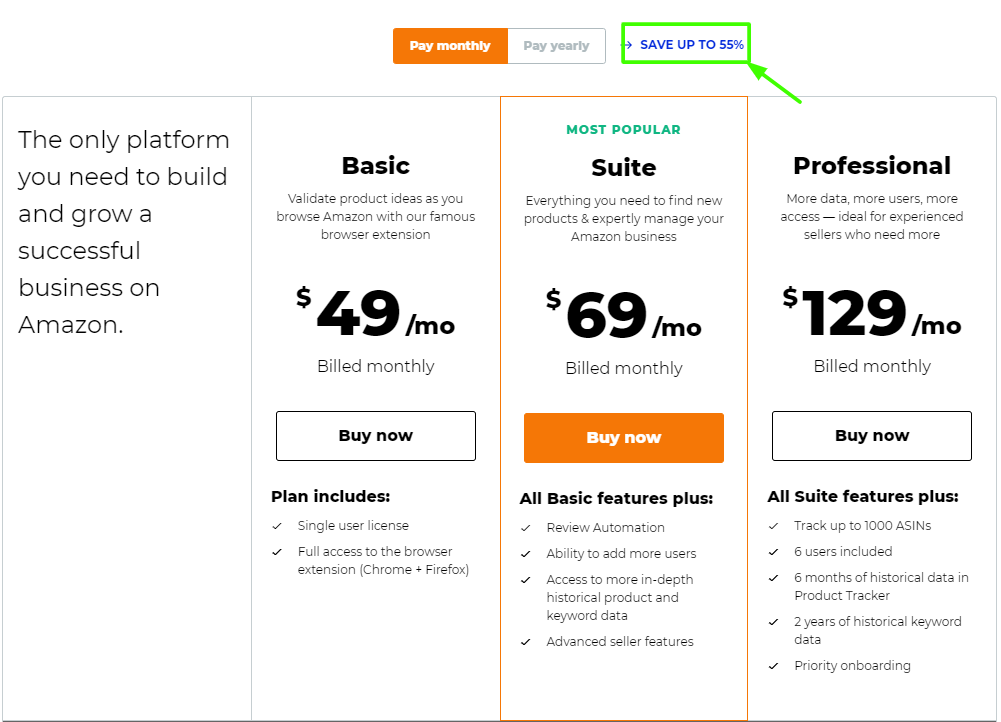Switch billing to Pay yearly
The width and height of the screenshot is (1001, 722).
coord(557,46)
